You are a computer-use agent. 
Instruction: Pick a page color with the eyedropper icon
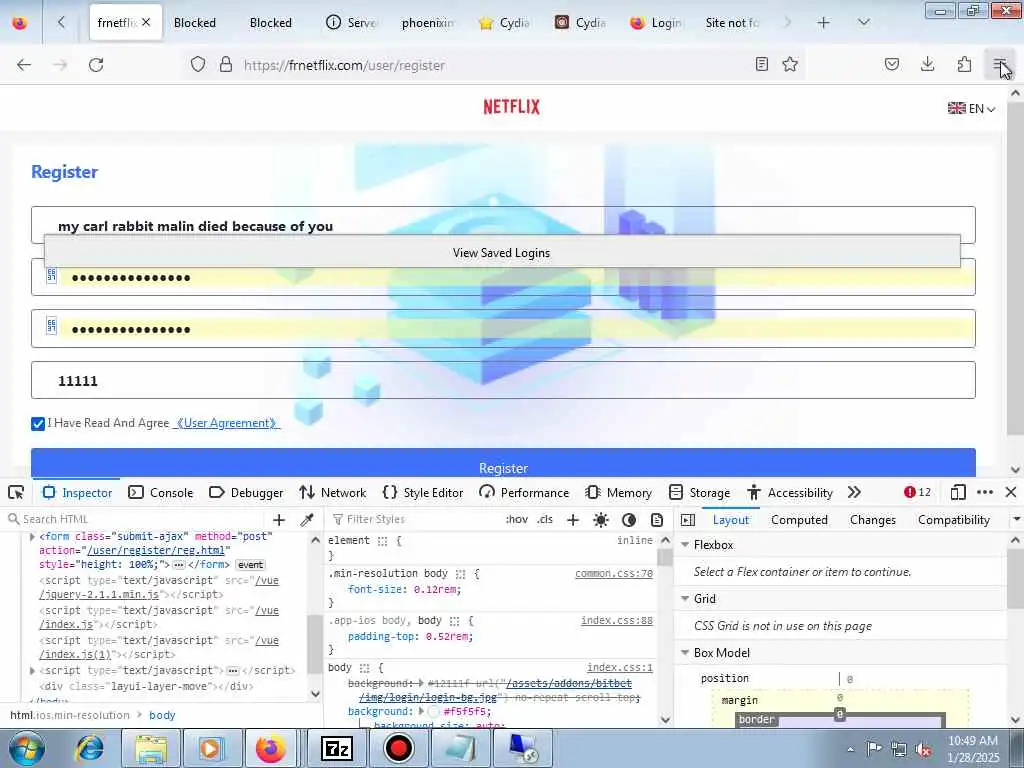[x=306, y=520]
